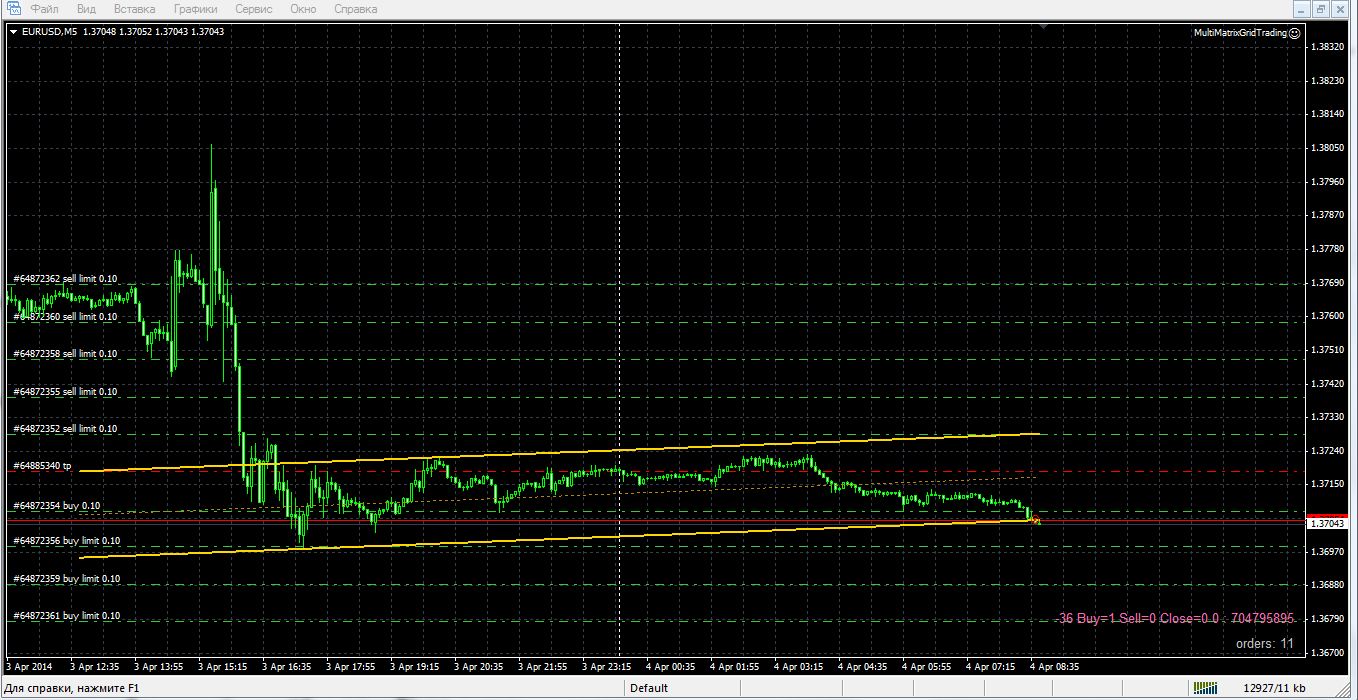Click the 3 Apr 2014 time label
Viewport: 1358px width, 700px height.
pyautogui.click(x=29, y=666)
